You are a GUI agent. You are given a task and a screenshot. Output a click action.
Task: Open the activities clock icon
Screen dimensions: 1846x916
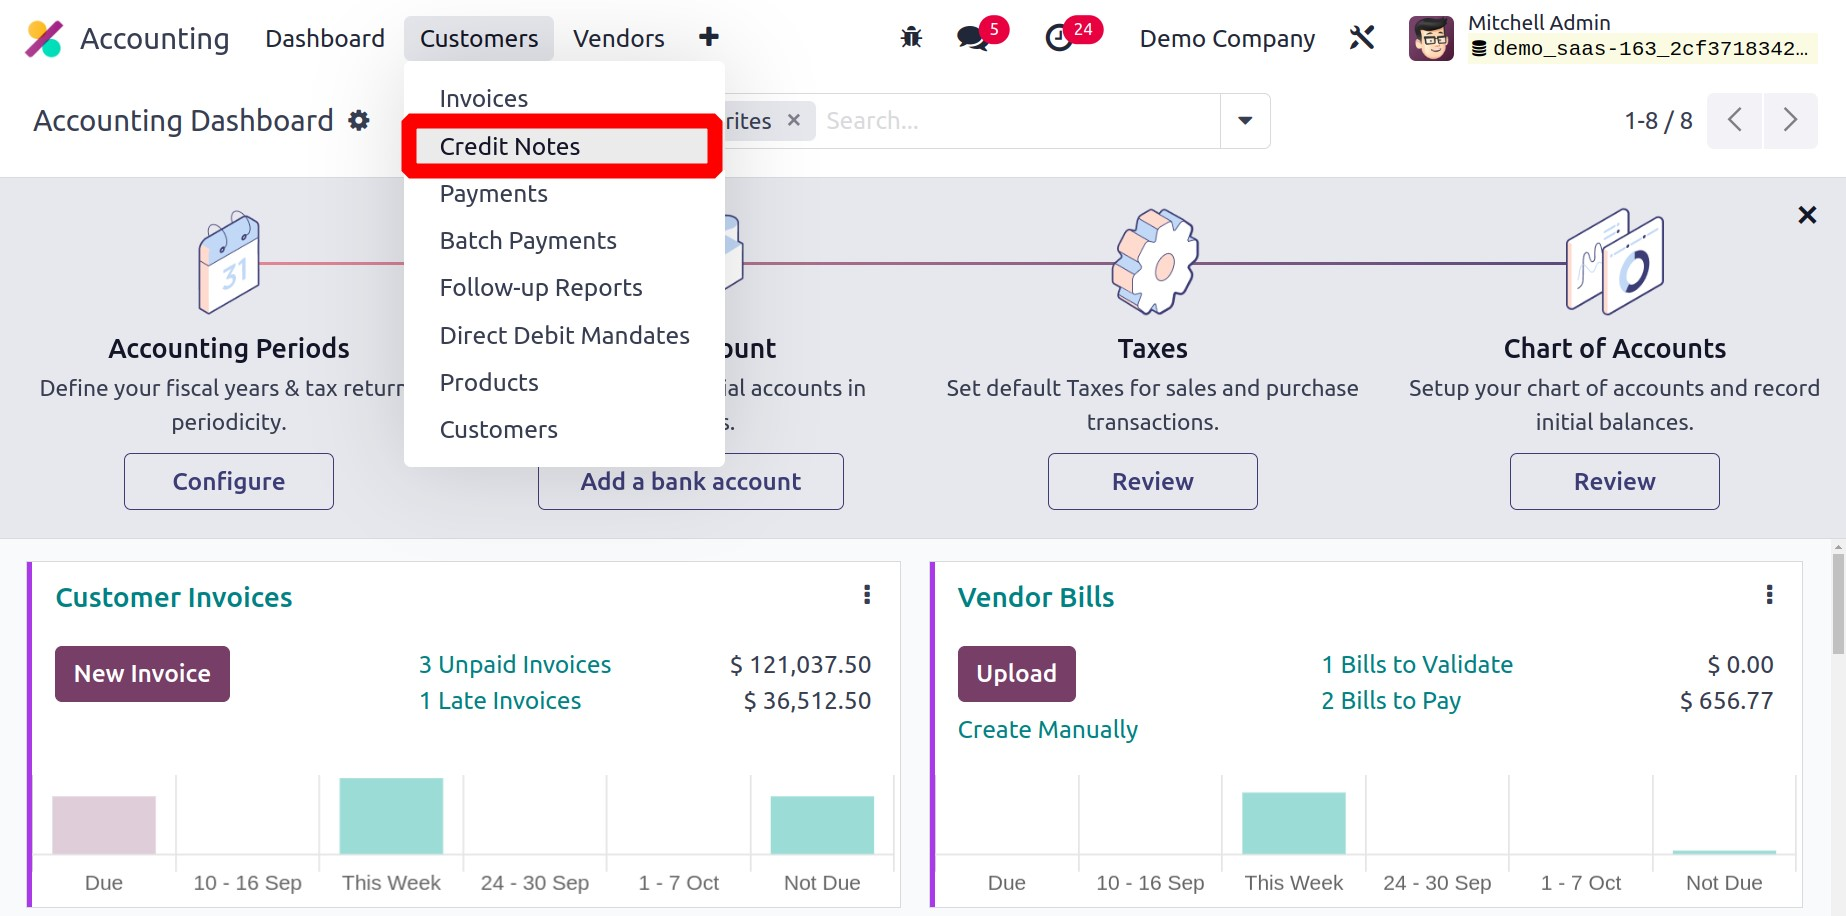pyautogui.click(x=1059, y=38)
